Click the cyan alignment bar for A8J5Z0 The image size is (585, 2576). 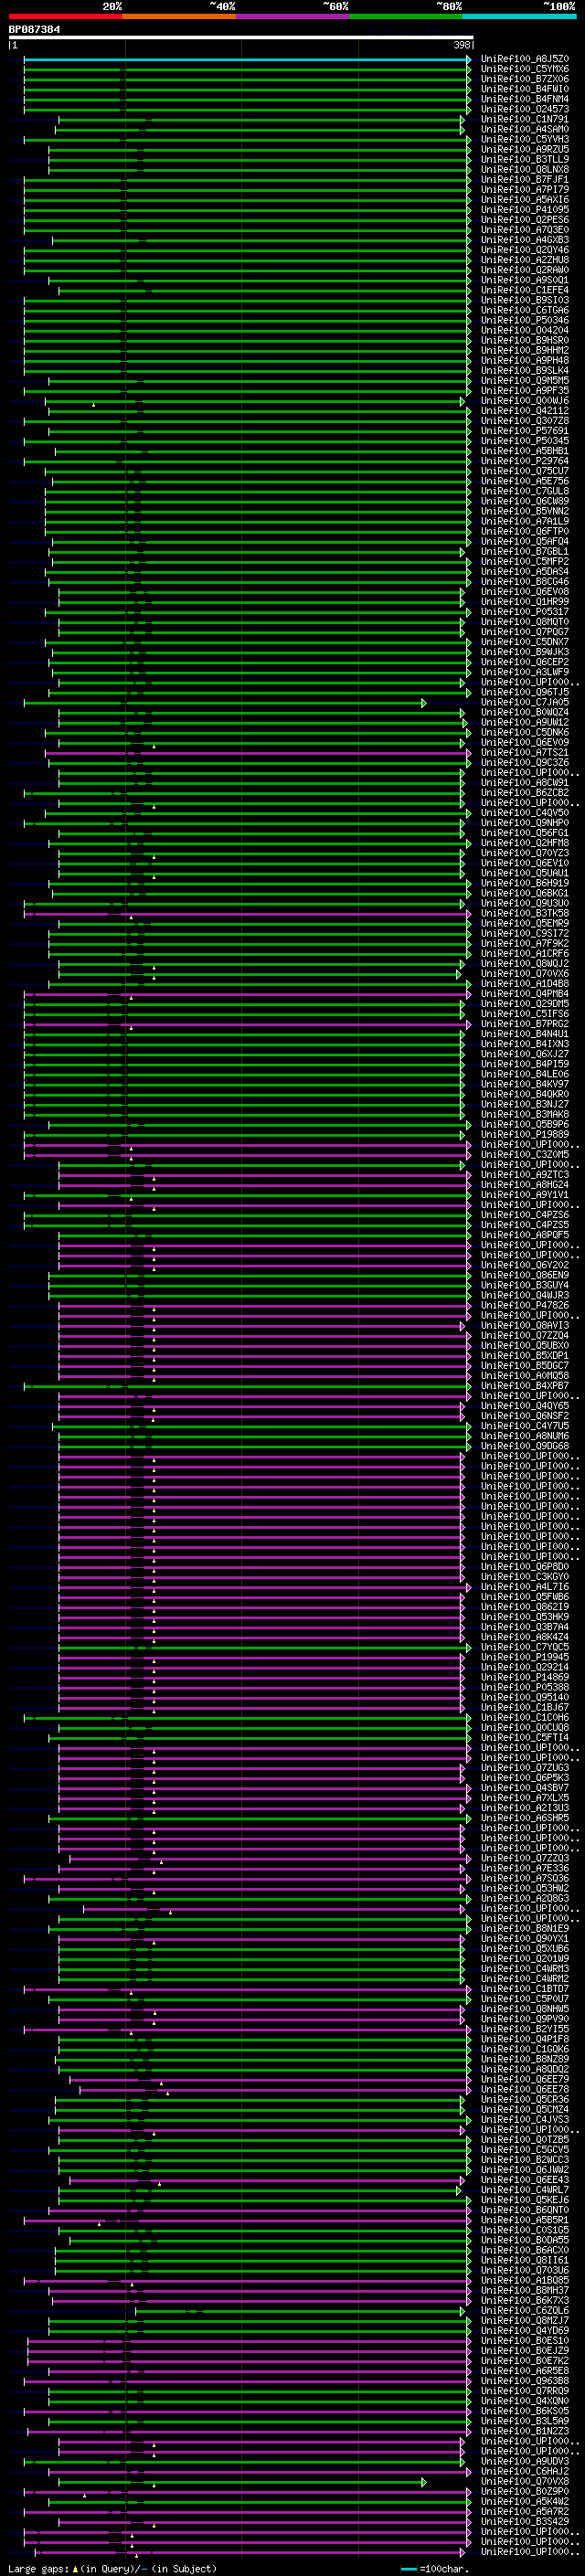click(246, 60)
